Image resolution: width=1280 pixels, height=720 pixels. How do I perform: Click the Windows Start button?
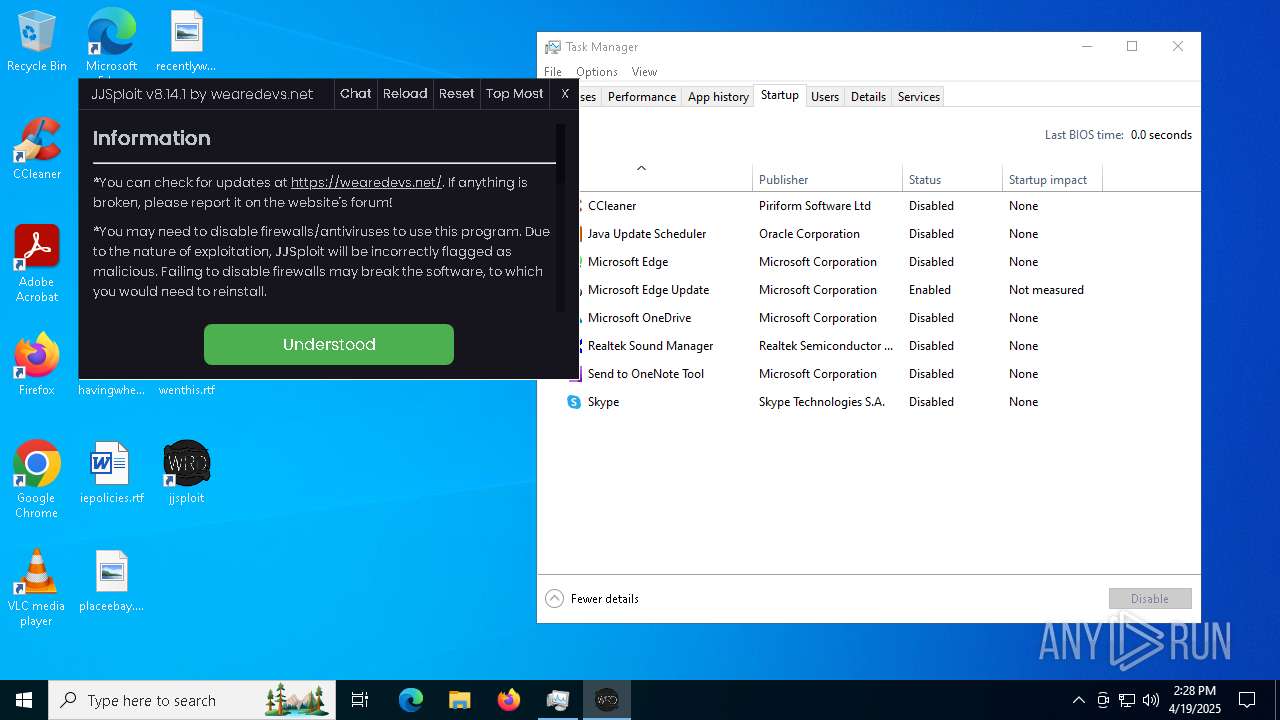(24, 700)
